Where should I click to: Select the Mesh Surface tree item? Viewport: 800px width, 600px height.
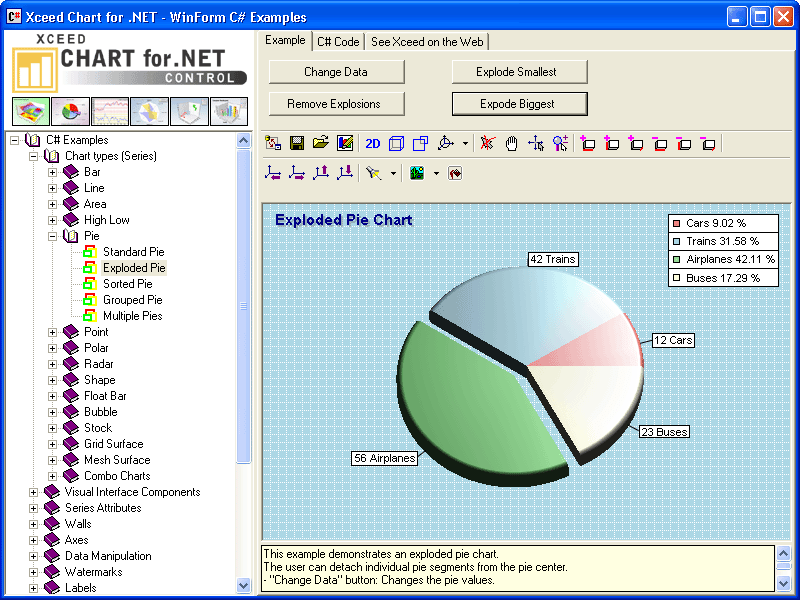click(117, 460)
